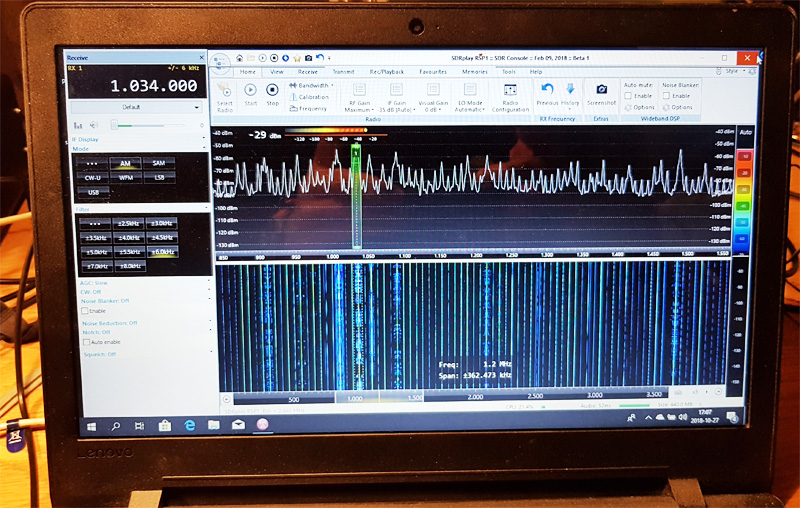The image size is (800, 508).
Task: Select the ±8.0kHz filter
Action: pyautogui.click(x=130, y=266)
